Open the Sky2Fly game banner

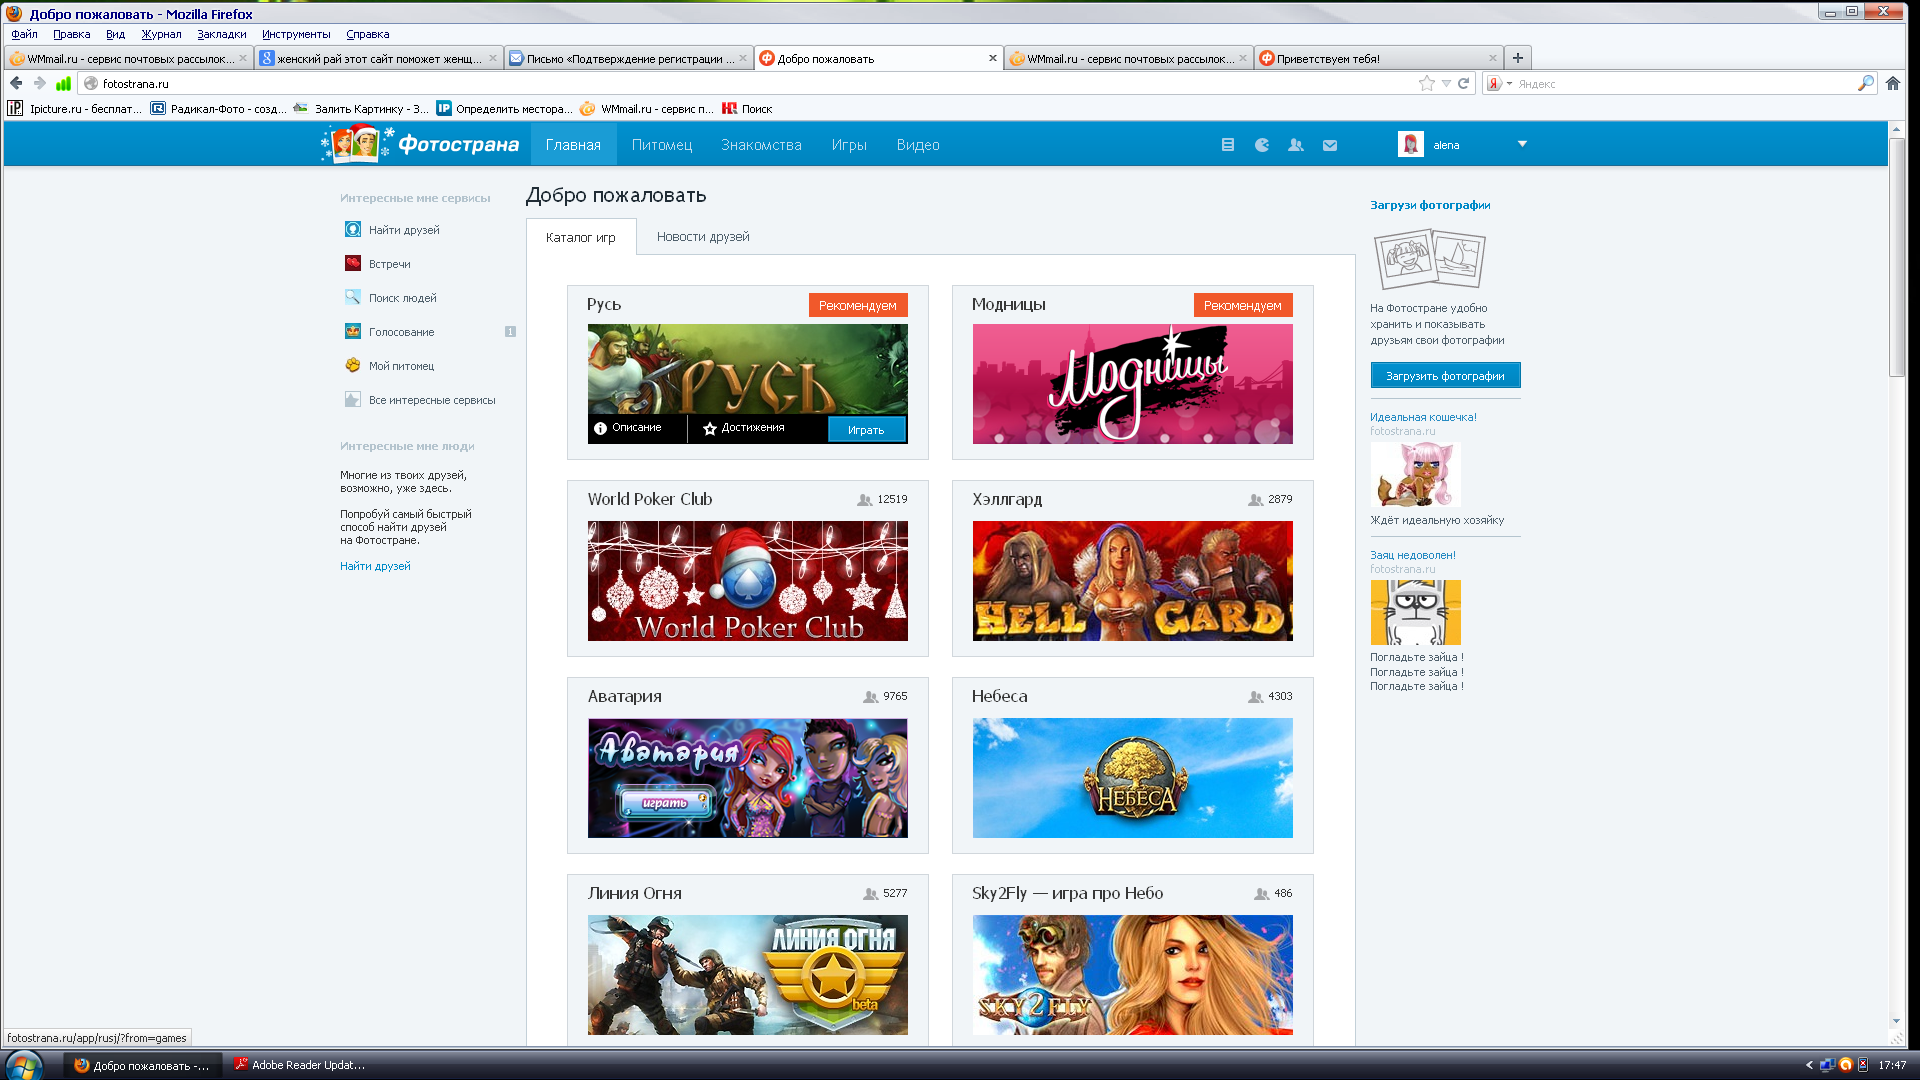(x=1133, y=975)
